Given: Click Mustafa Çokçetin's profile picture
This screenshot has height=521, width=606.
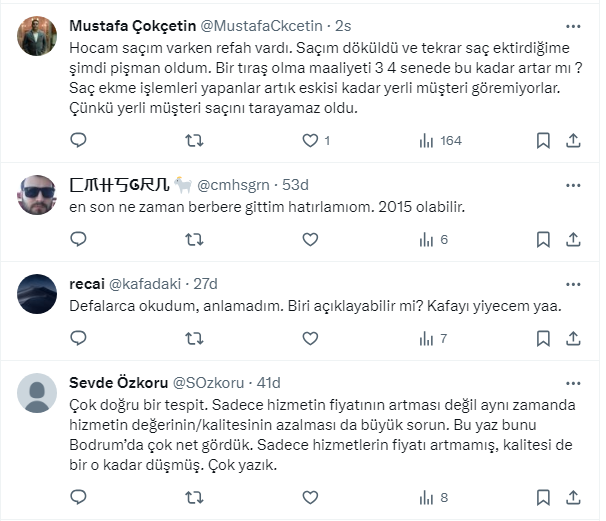Looking at the screenshot, I should point(38,36).
